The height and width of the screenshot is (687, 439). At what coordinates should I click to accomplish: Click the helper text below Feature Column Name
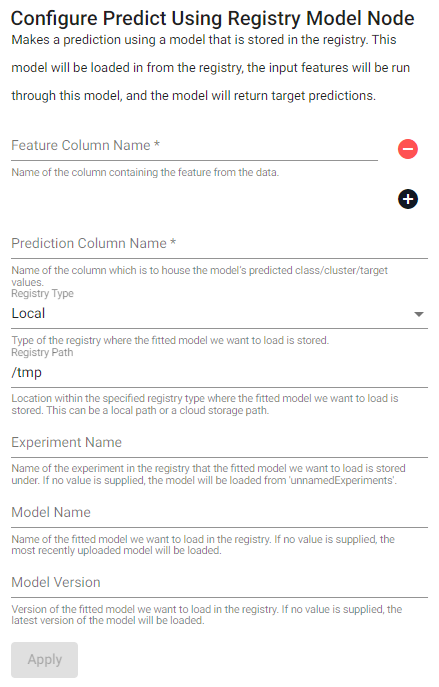click(x=145, y=173)
